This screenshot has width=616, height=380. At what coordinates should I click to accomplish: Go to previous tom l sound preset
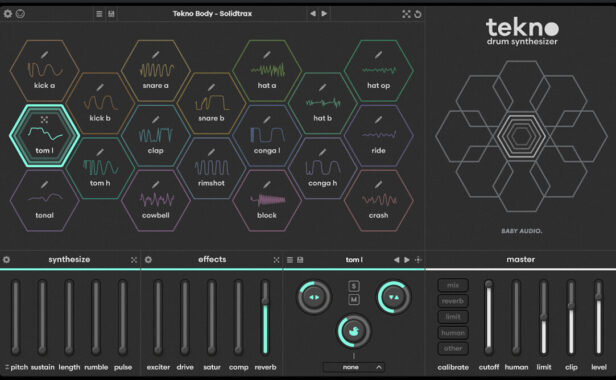pyautogui.click(x=396, y=260)
